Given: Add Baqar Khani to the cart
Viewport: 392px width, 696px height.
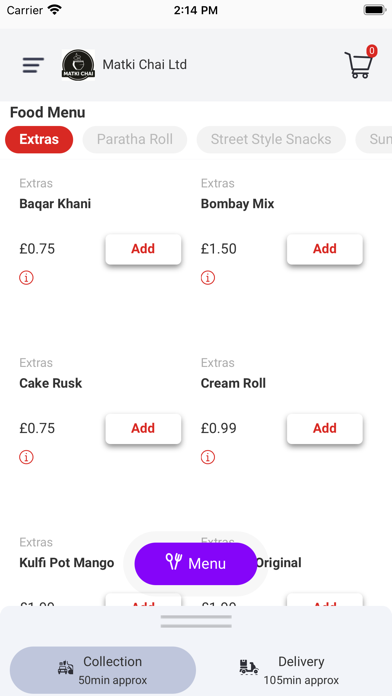Looking at the screenshot, I should [143, 249].
